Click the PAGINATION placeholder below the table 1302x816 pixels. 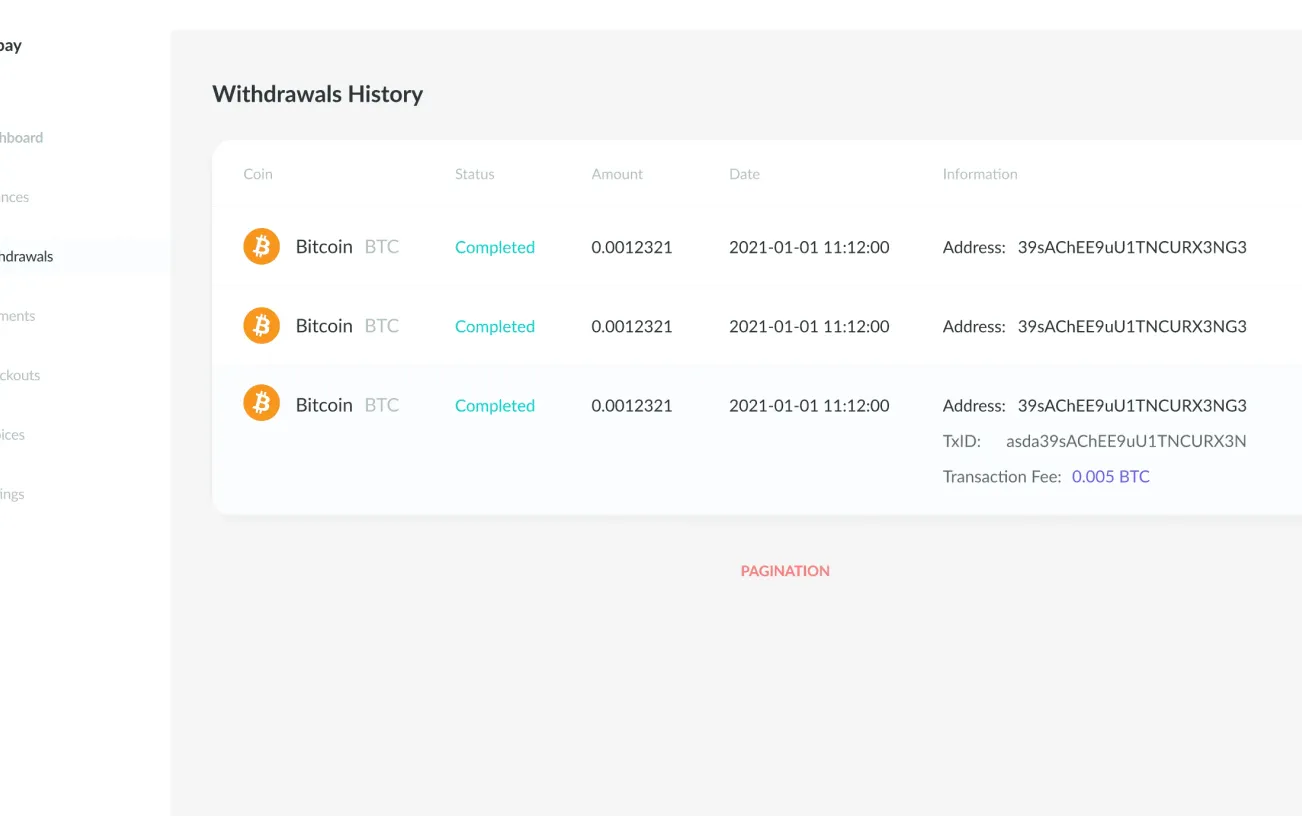785,571
